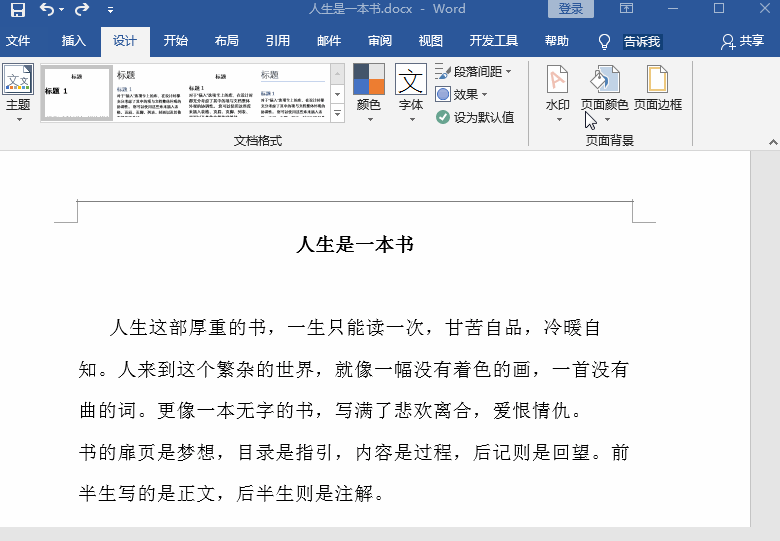
Task: Switch to the 插入 (Insert) tab
Action: click(x=74, y=42)
